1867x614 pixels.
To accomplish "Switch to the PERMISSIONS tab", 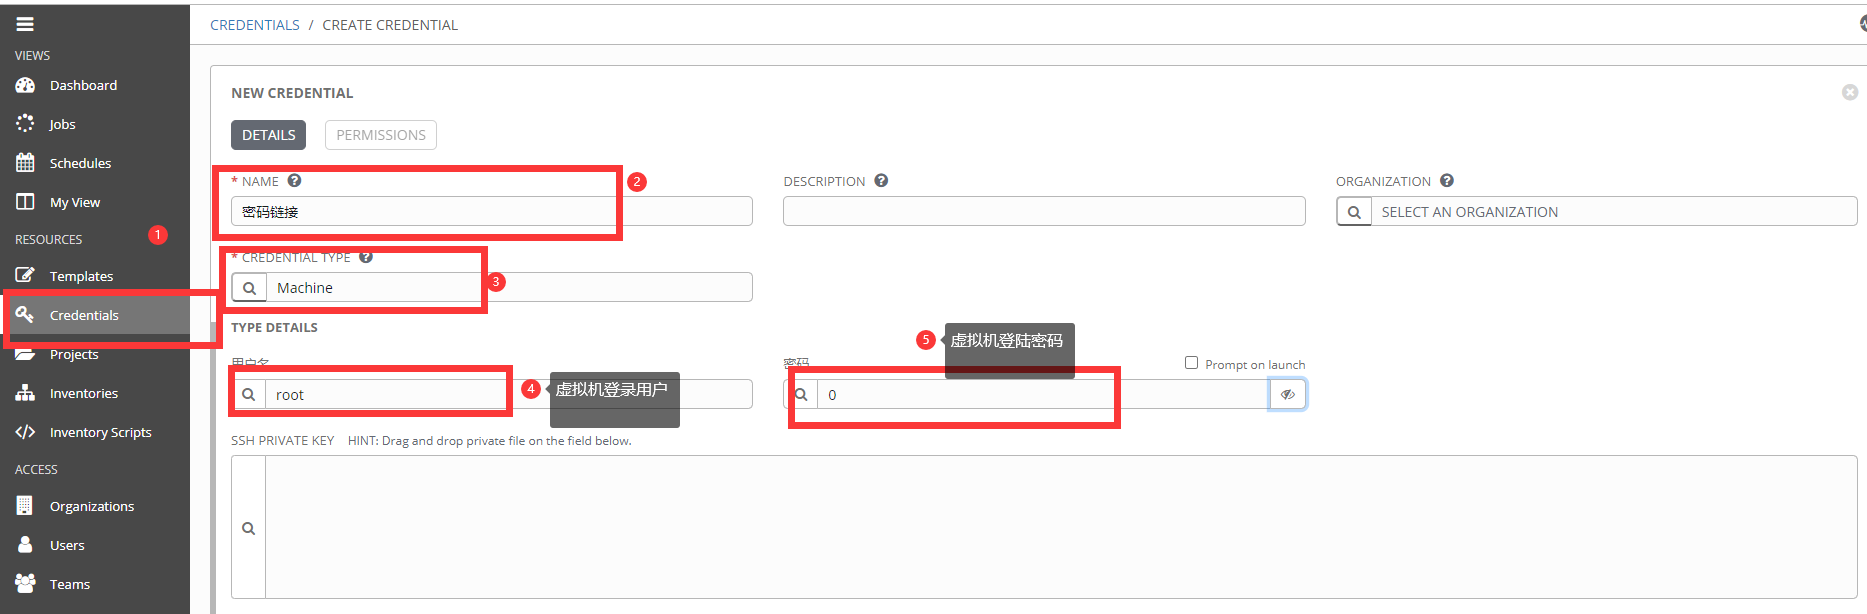I will (381, 135).
